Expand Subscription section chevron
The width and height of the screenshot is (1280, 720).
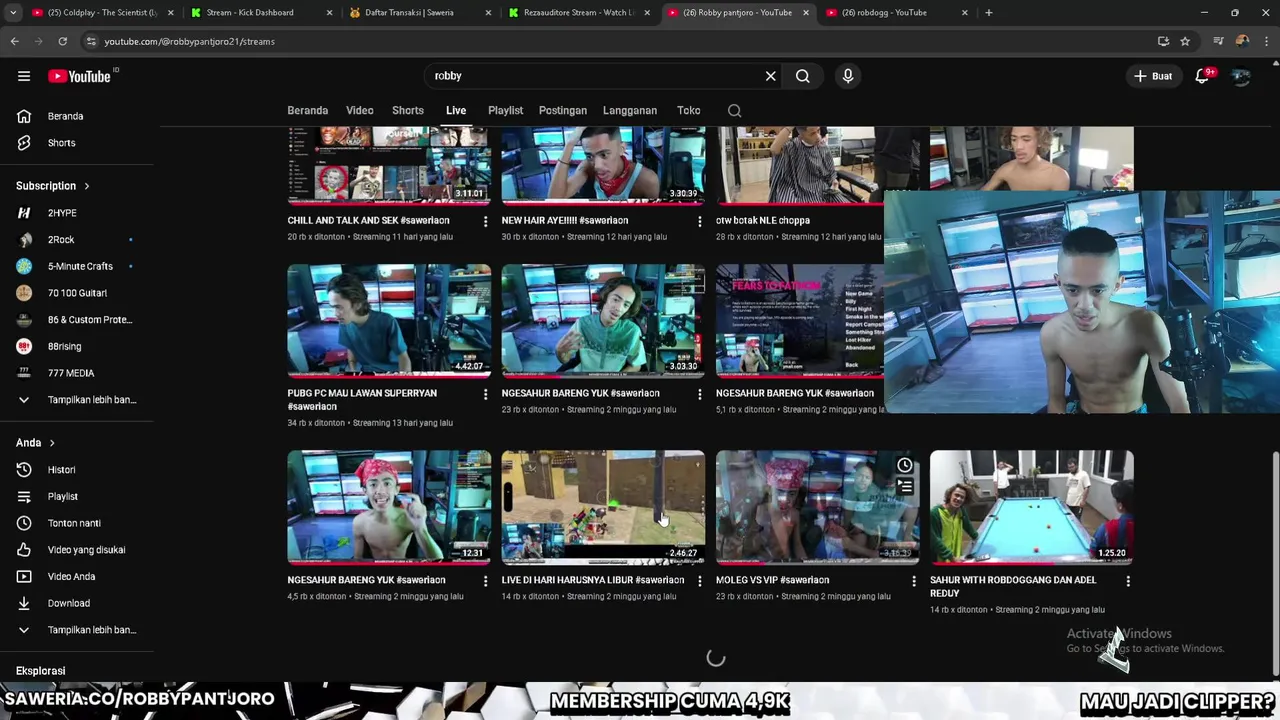tap(87, 186)
